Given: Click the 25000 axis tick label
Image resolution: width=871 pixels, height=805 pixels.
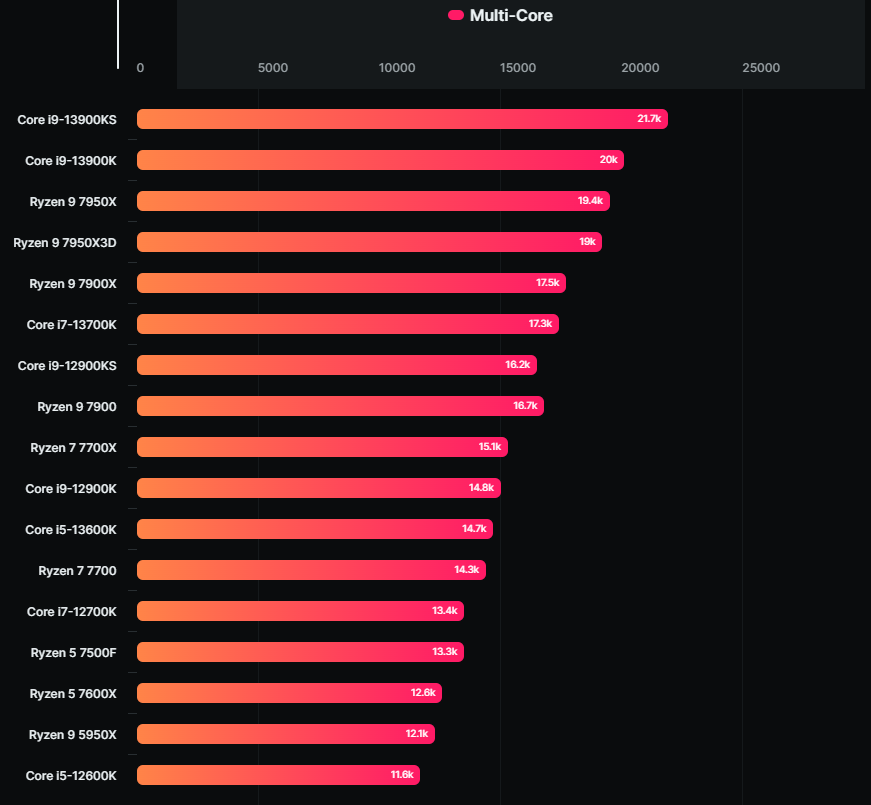Looking at the screenshot, I should pos(761,68).
